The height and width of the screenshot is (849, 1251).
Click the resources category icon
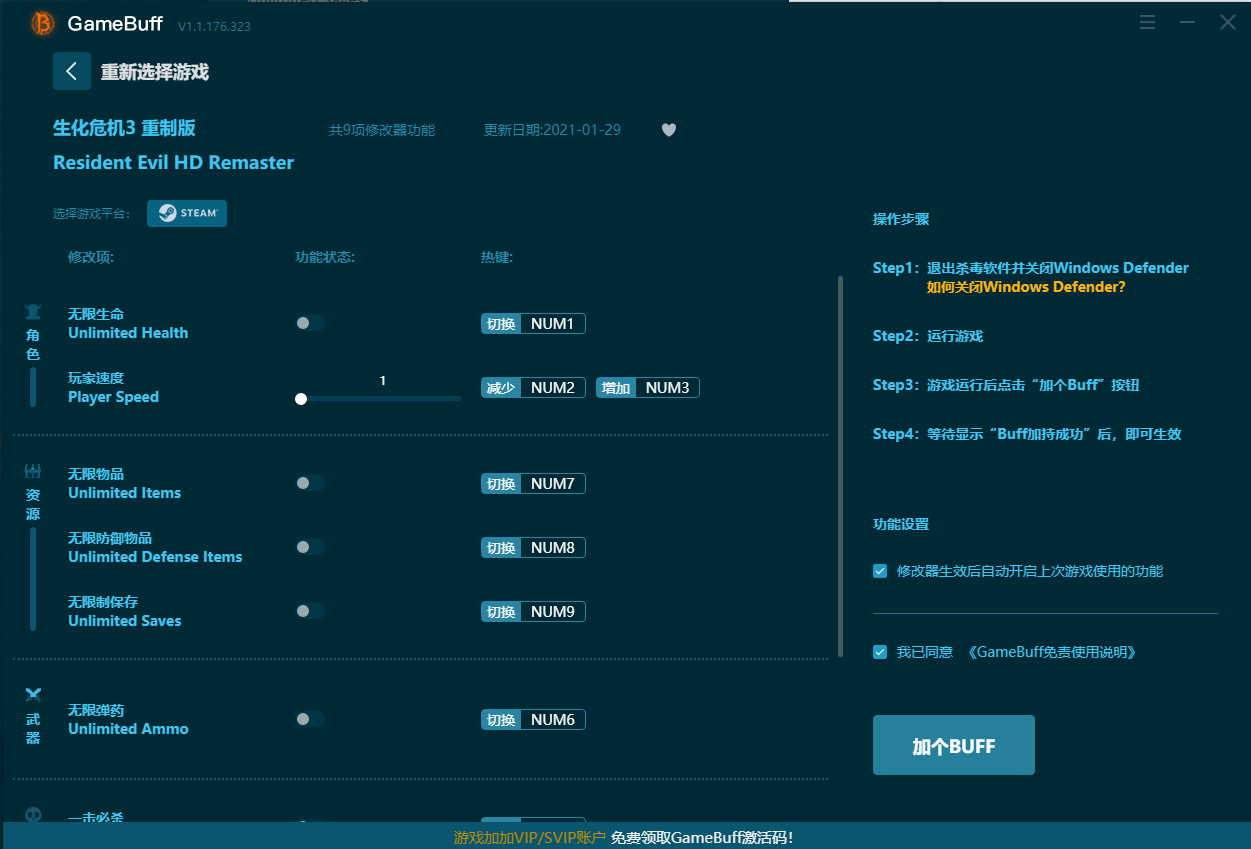[x=33, y=472]
